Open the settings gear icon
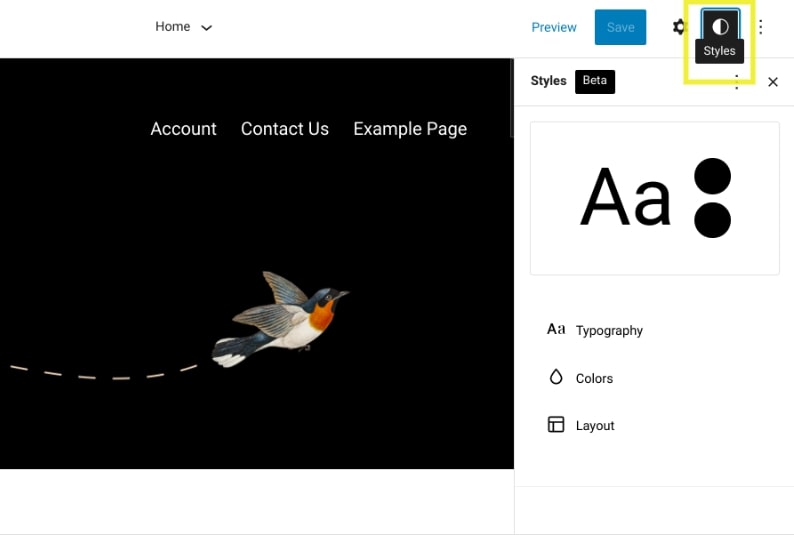Image resolution: width=794 pixels, height=537 pixels. [680, 27]
